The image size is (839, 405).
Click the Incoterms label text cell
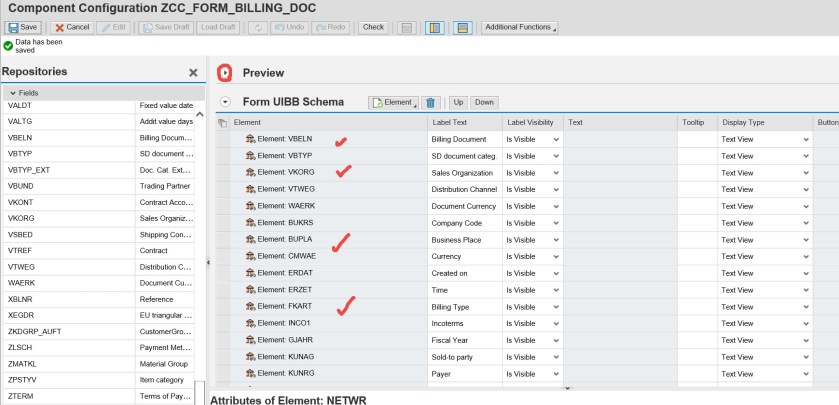(464, 324)
